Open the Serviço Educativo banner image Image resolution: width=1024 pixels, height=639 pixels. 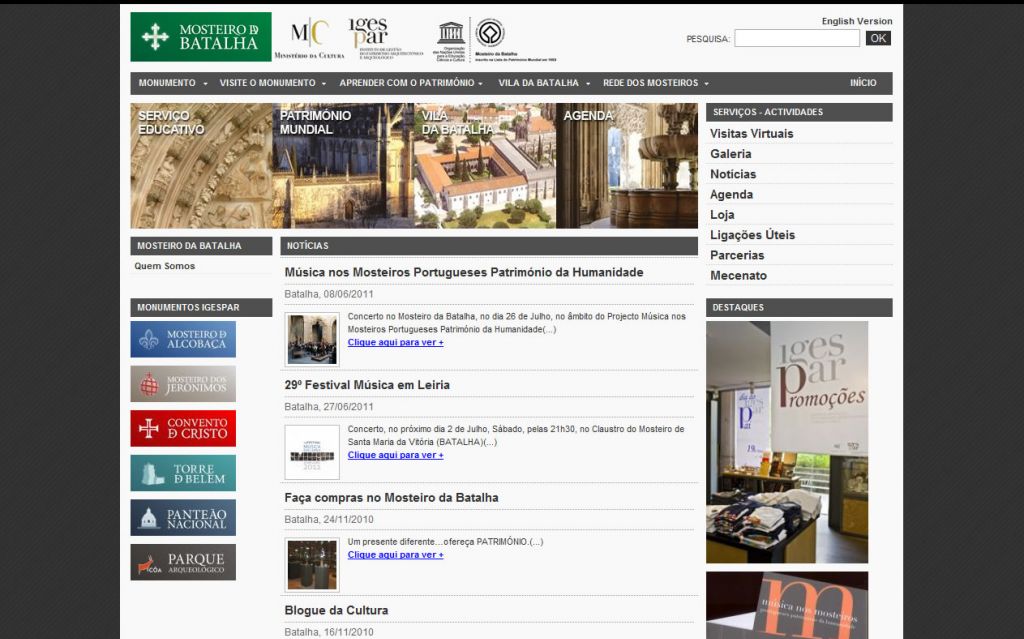point(201,166)
